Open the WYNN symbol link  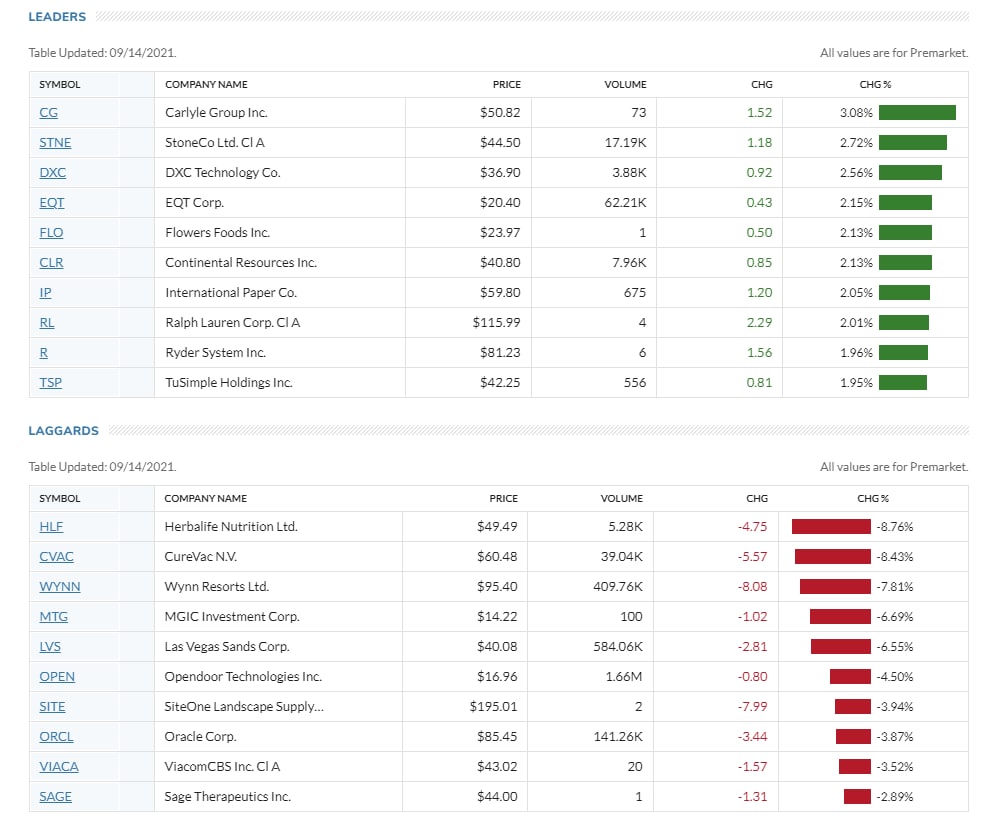[59, 587]
